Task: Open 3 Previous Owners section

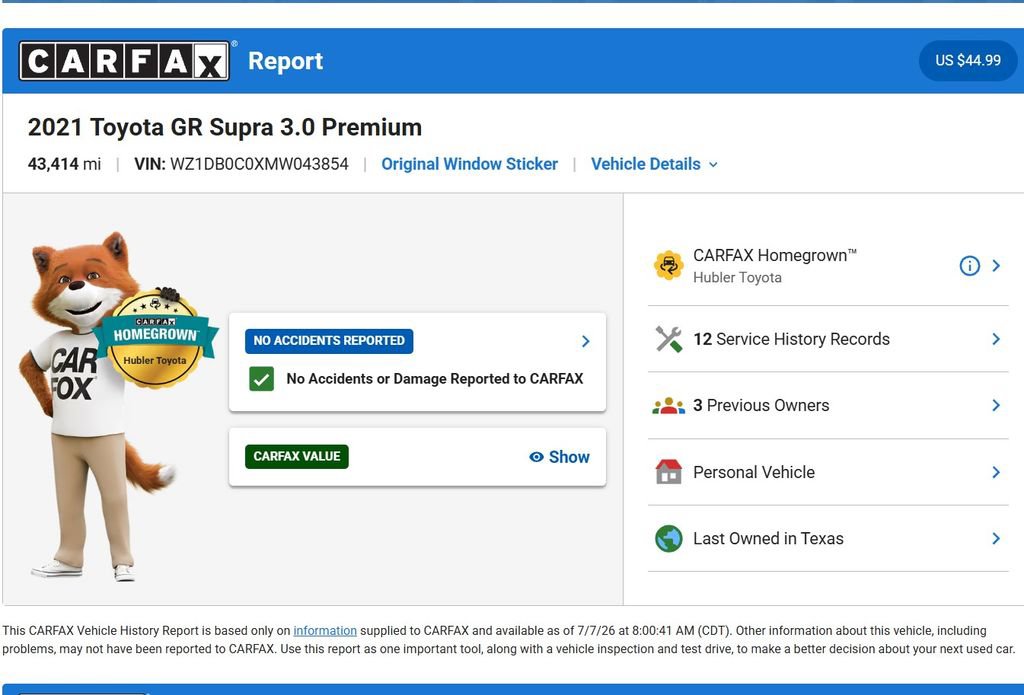Action: click(x=828, y=406)
